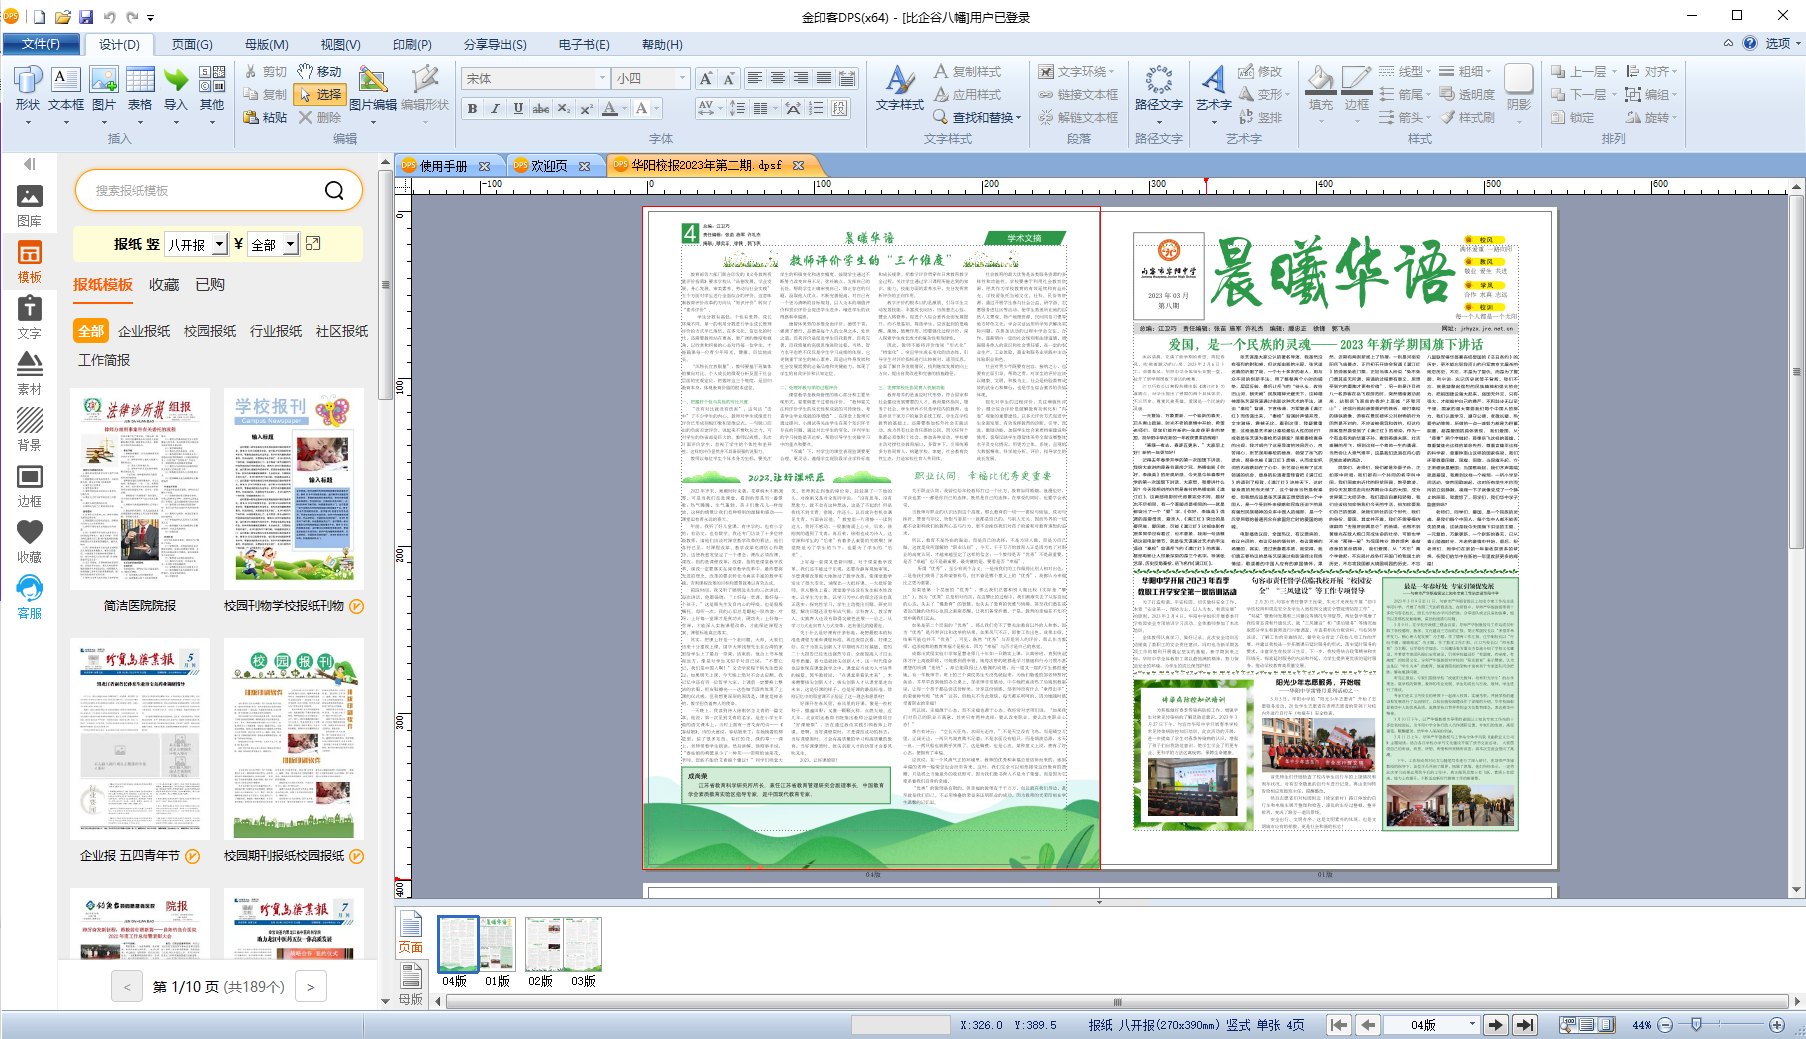Screen dimensions: 1806x1039
Task: Go to the first page in status bar
Action: tap(1339, 1025)
